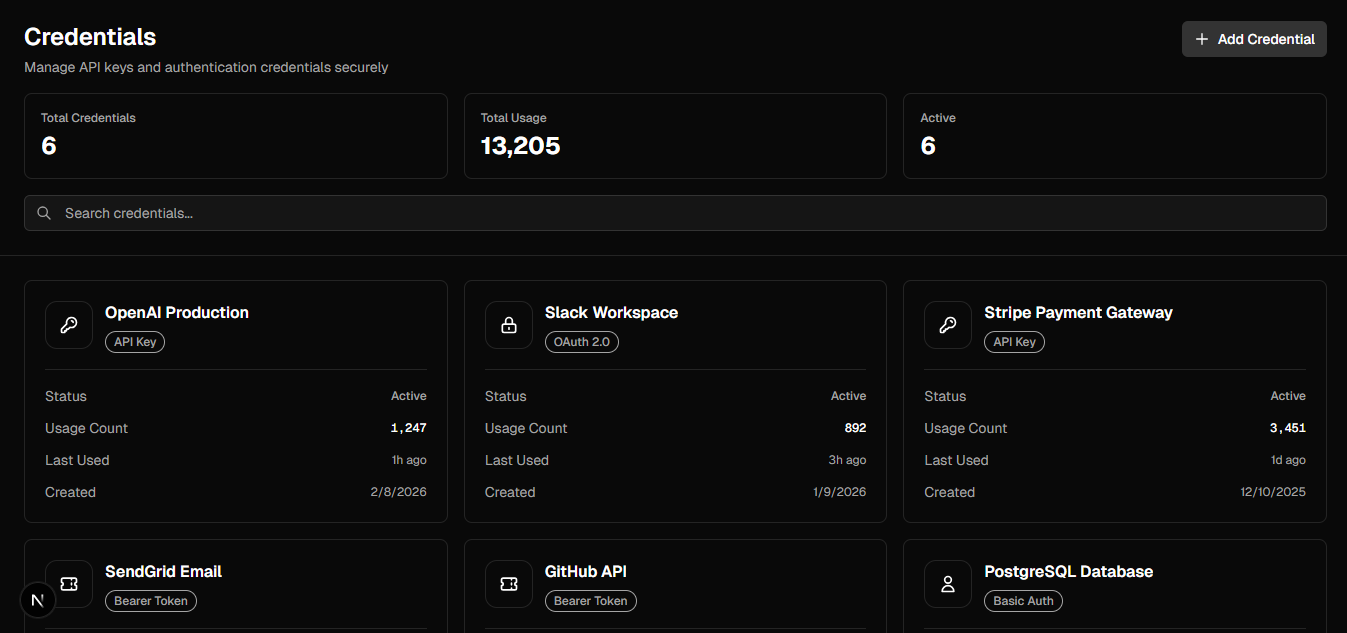Click the usage count 892
Viewport: 1347px width, 633px height.
[x=855, y=428]
